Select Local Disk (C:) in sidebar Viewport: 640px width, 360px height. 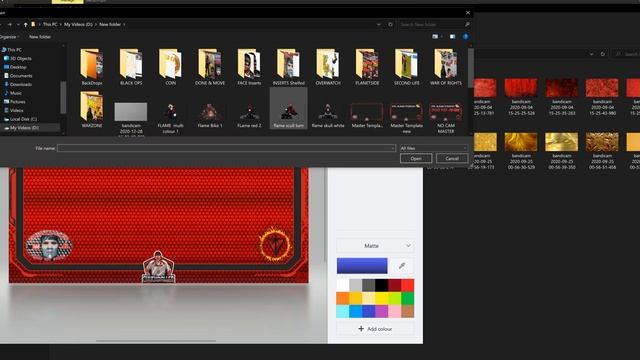tap(20, 119)
